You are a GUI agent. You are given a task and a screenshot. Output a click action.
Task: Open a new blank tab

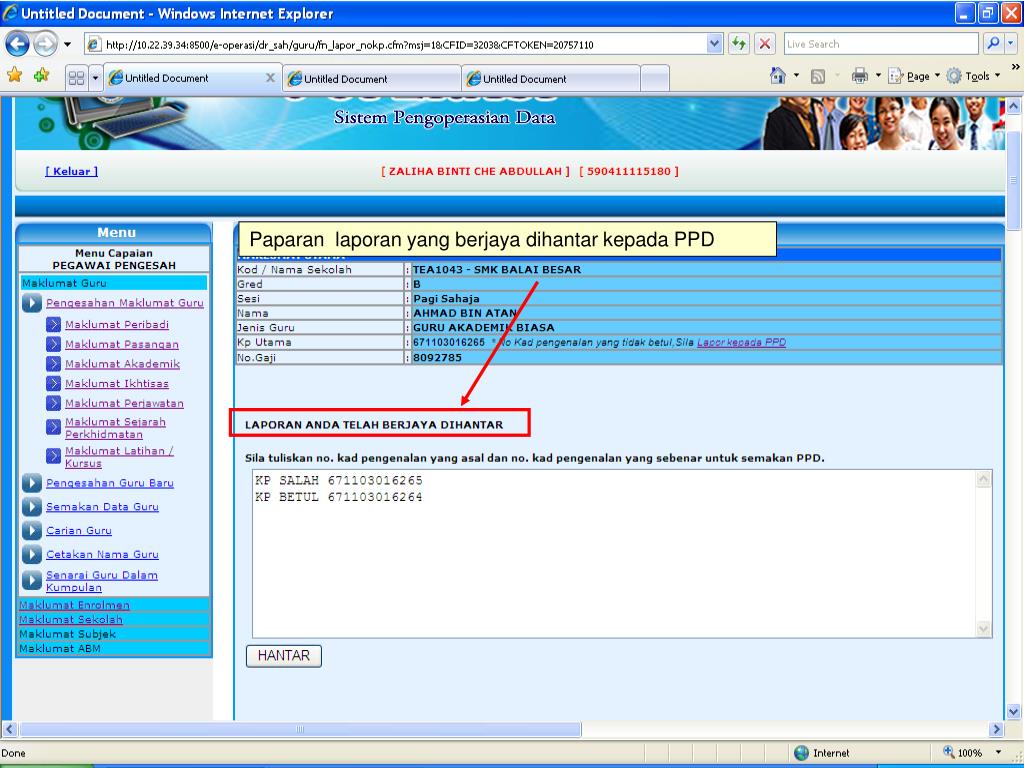click(x=655, y=79)
